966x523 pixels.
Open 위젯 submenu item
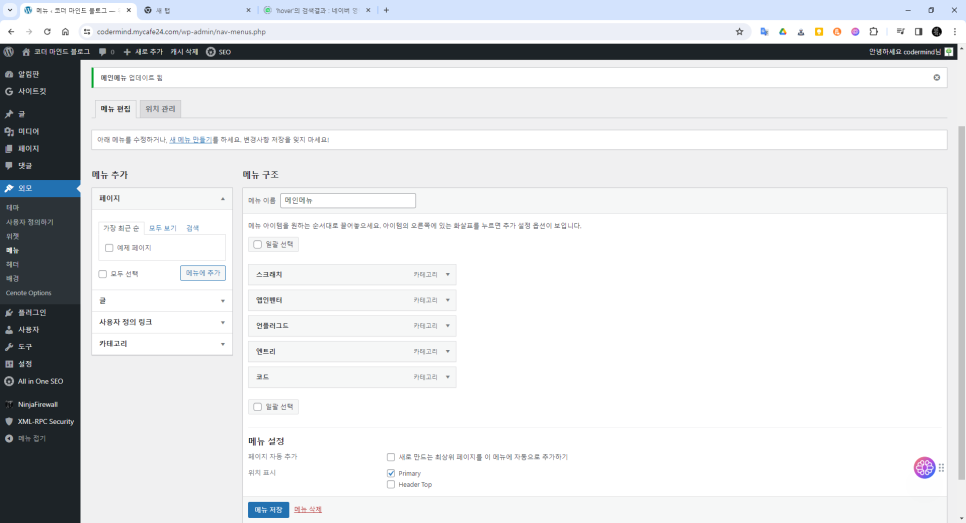pyautogui.click(x=12, y=236)
